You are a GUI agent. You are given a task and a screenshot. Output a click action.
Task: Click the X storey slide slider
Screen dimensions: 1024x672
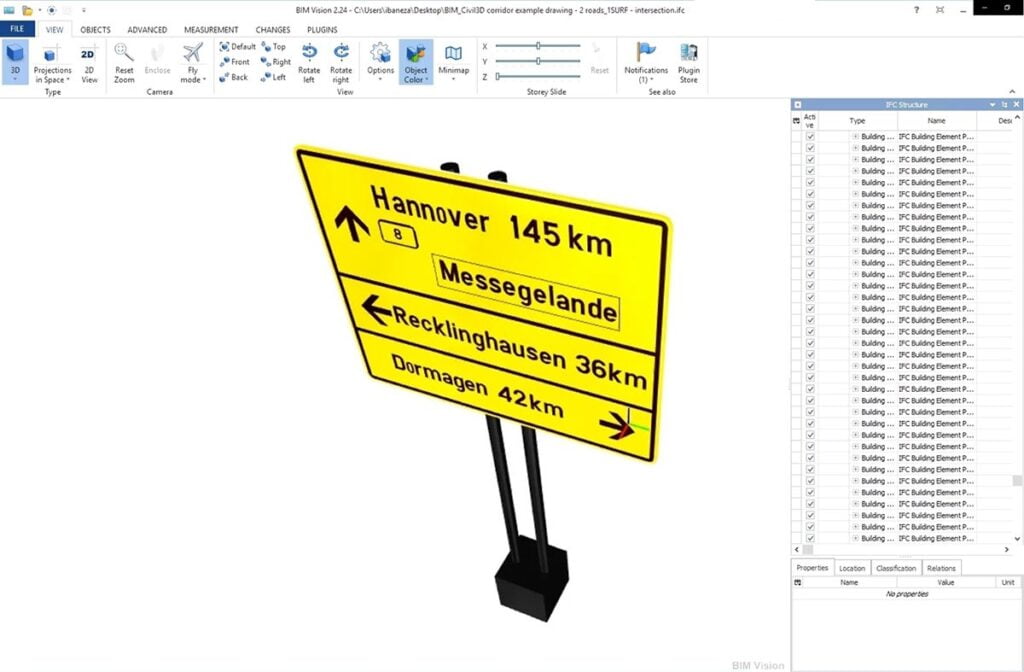pos(538,46)
